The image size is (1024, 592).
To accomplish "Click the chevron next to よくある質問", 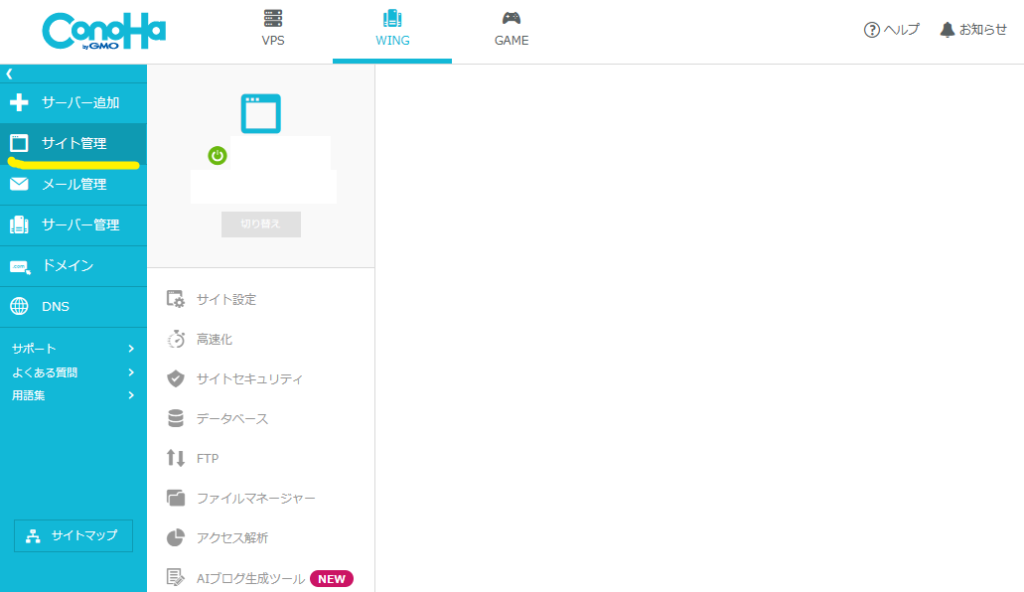I will coord(131,372).
